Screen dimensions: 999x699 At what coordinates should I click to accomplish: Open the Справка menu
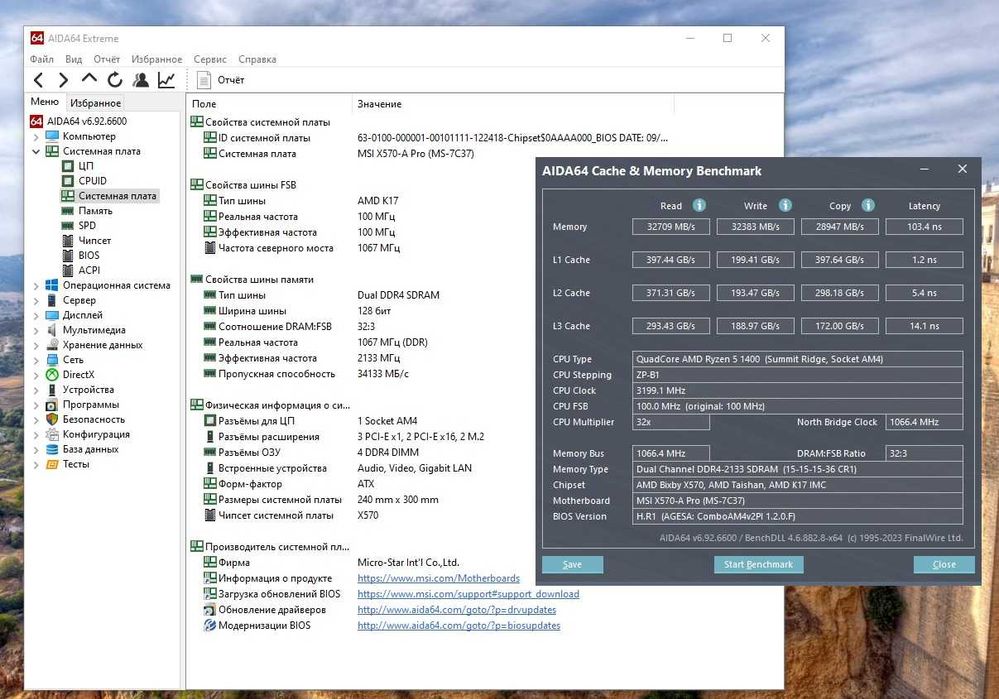pyautogui.click(x=257, y=59)
